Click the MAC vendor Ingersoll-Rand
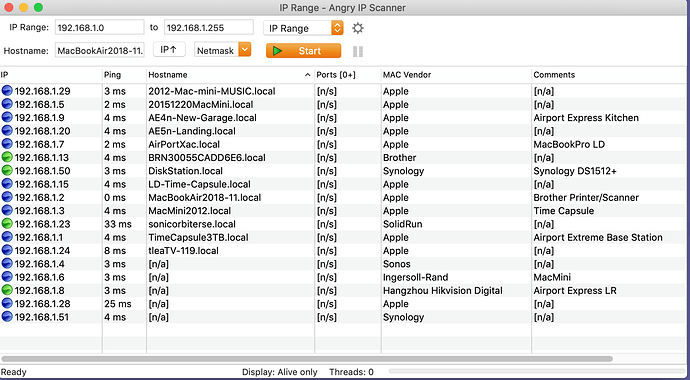The width and height of the screenshot is (690, 380). (x=415, y=277)
